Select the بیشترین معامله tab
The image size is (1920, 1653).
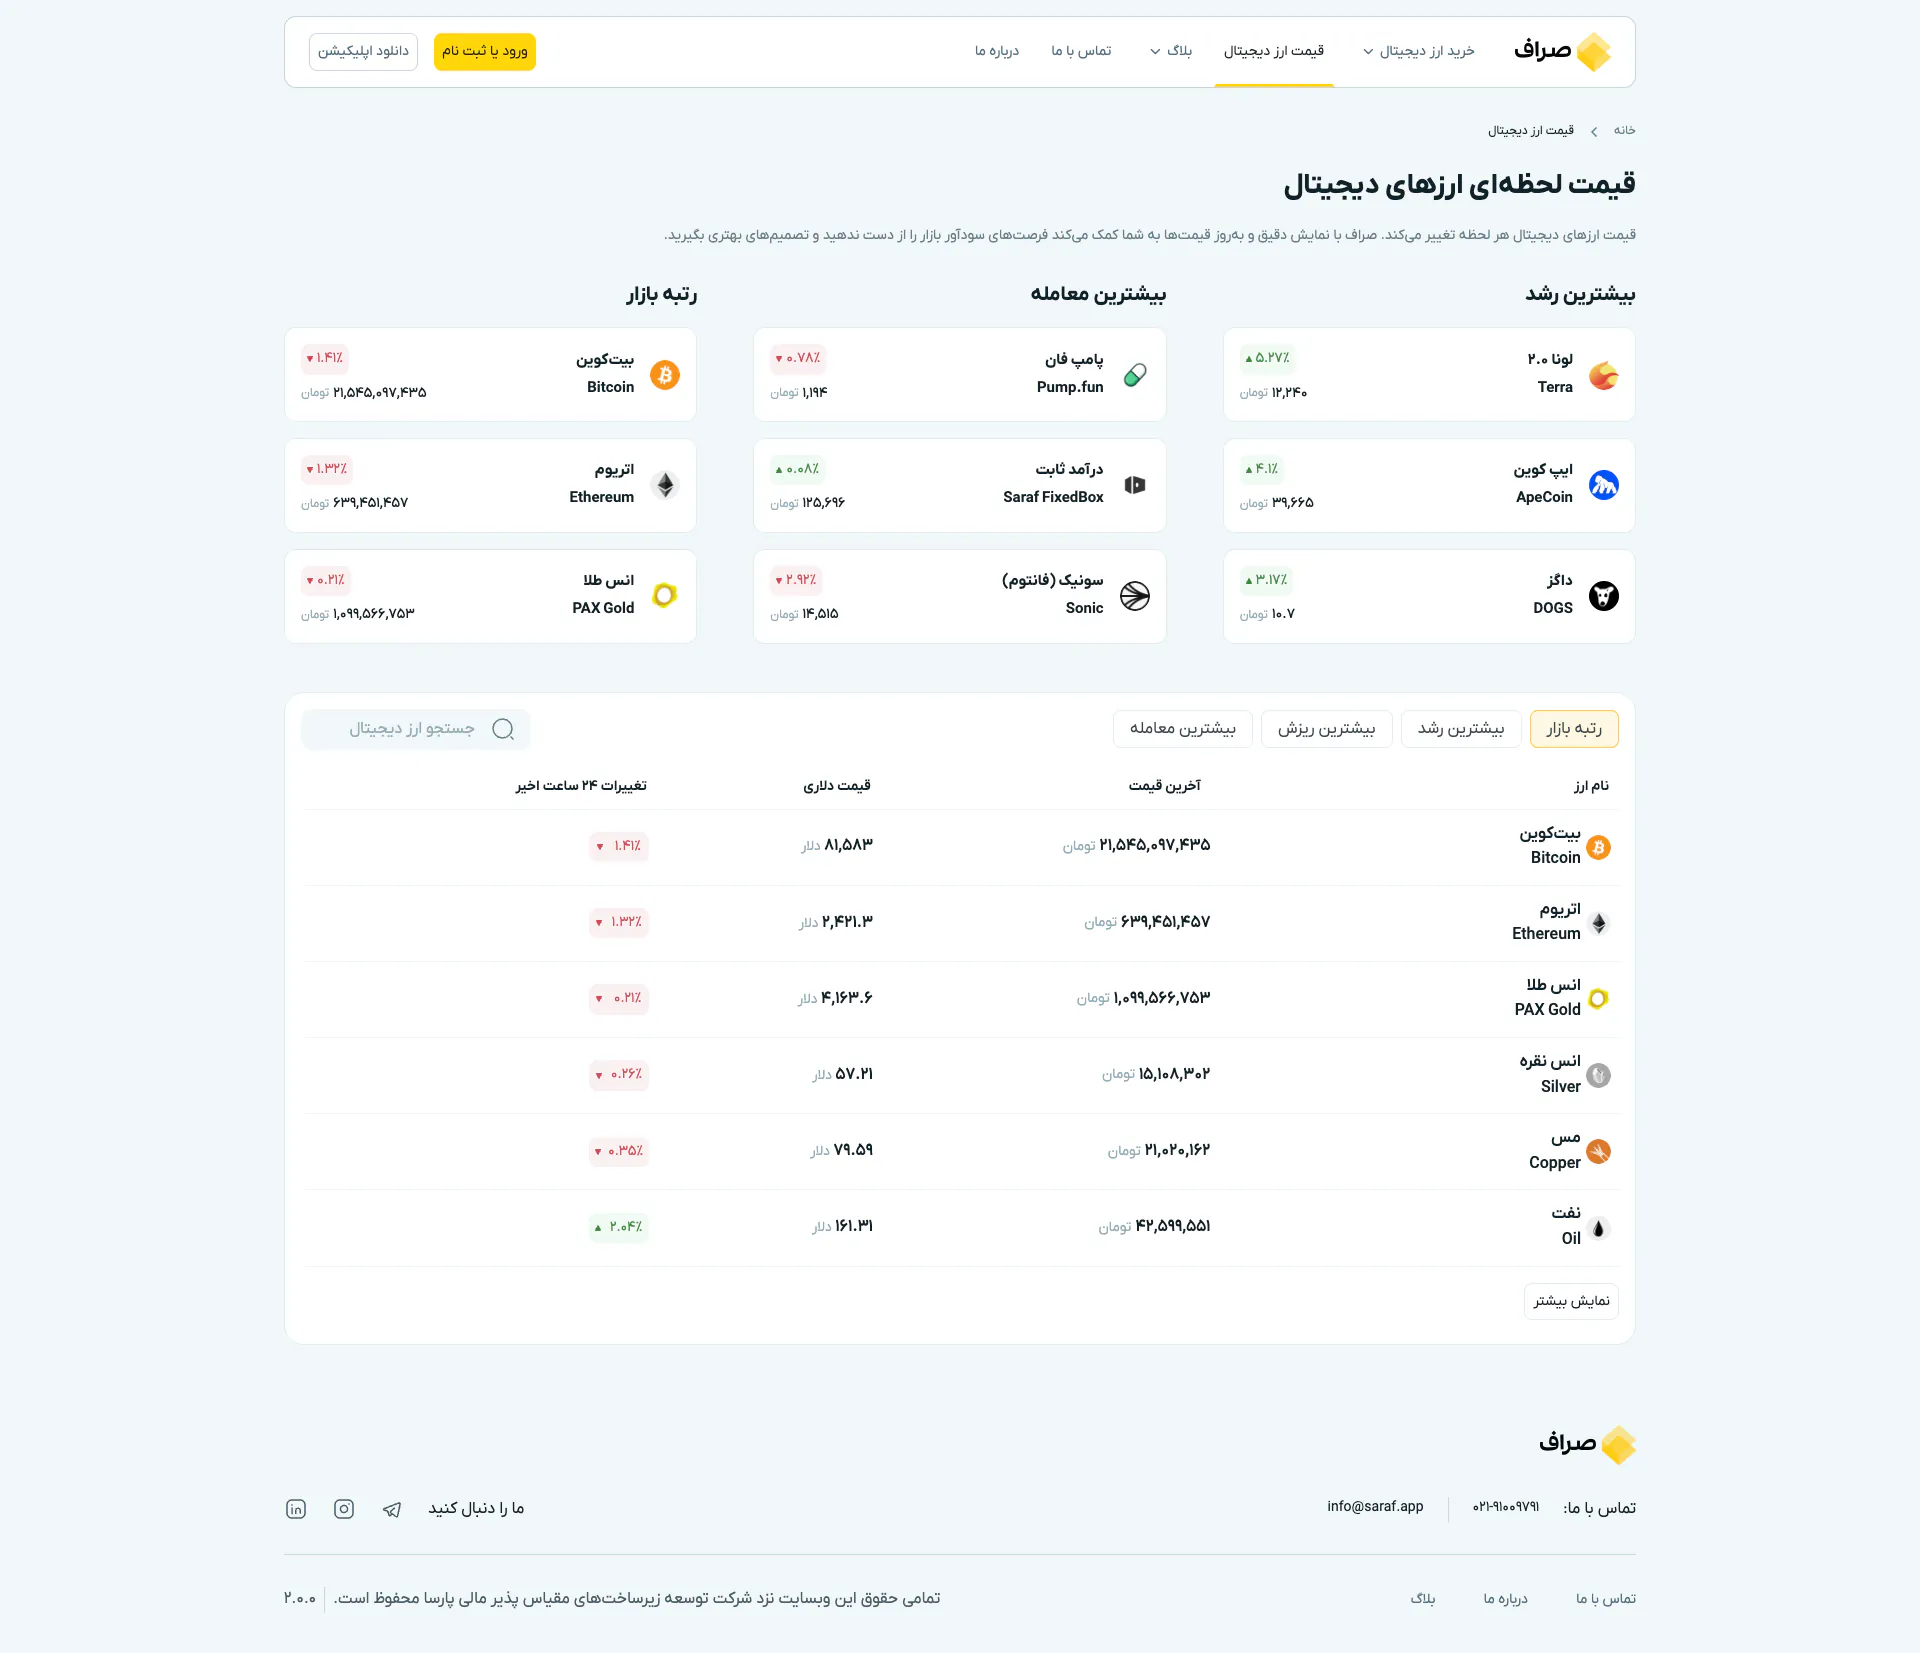tap(1183, 729)
